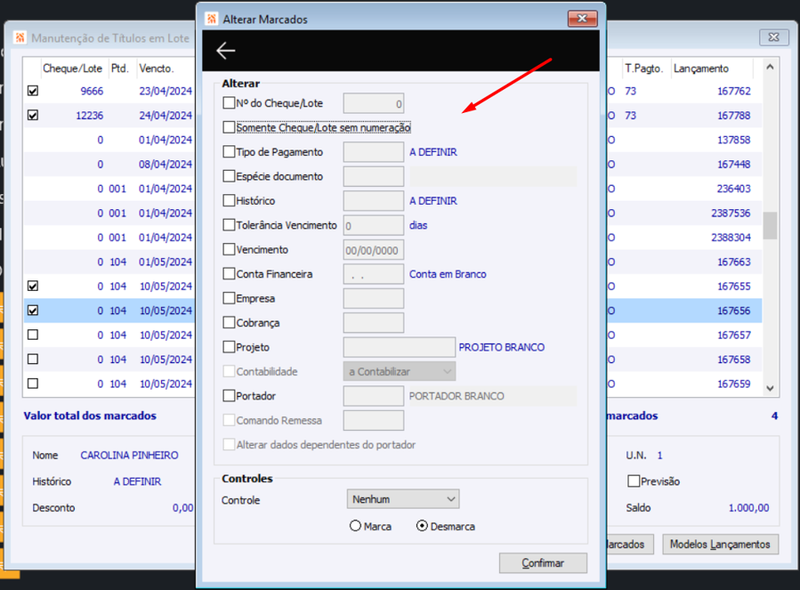This screenshot has width=800, height=590.
Task: Click the Cheque/Lote column header
Action: pyautogui.click(x=72, y=68)
